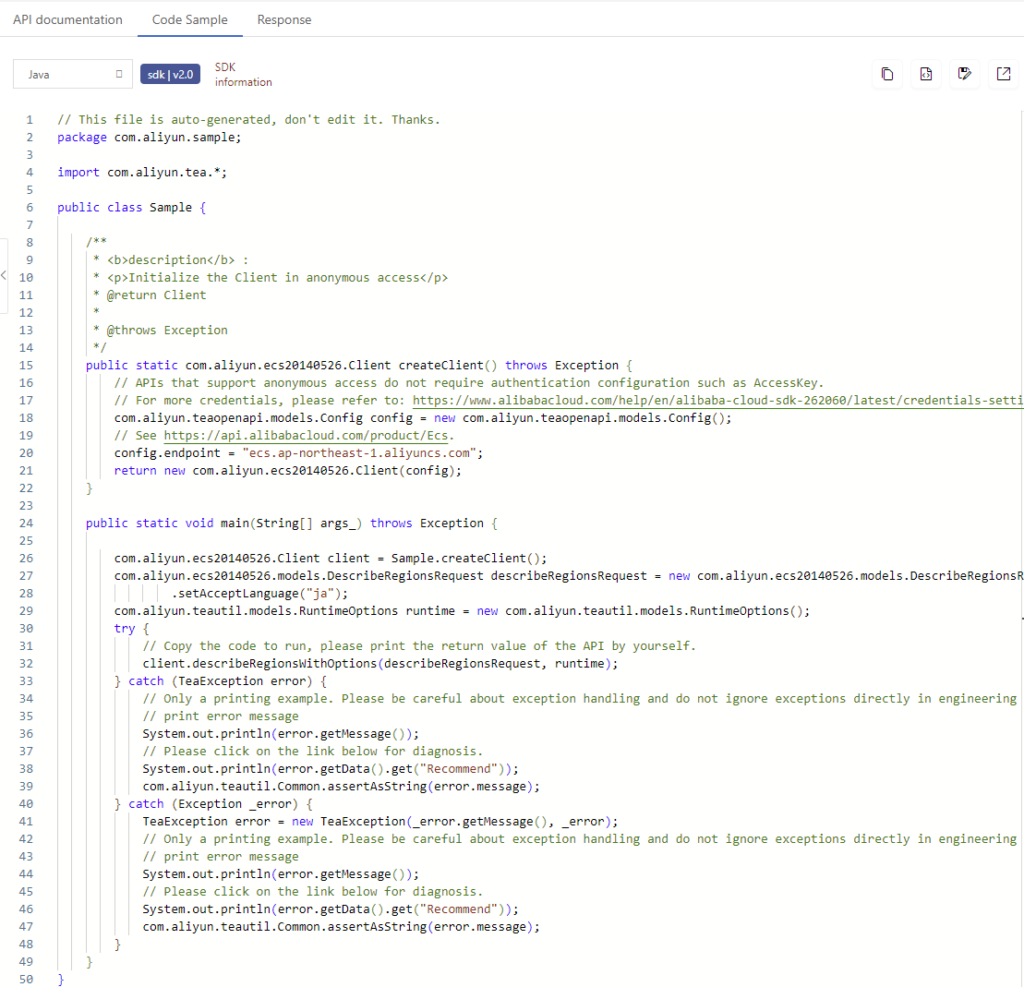Click the "print error message" comment on line 35

point(221,717)
